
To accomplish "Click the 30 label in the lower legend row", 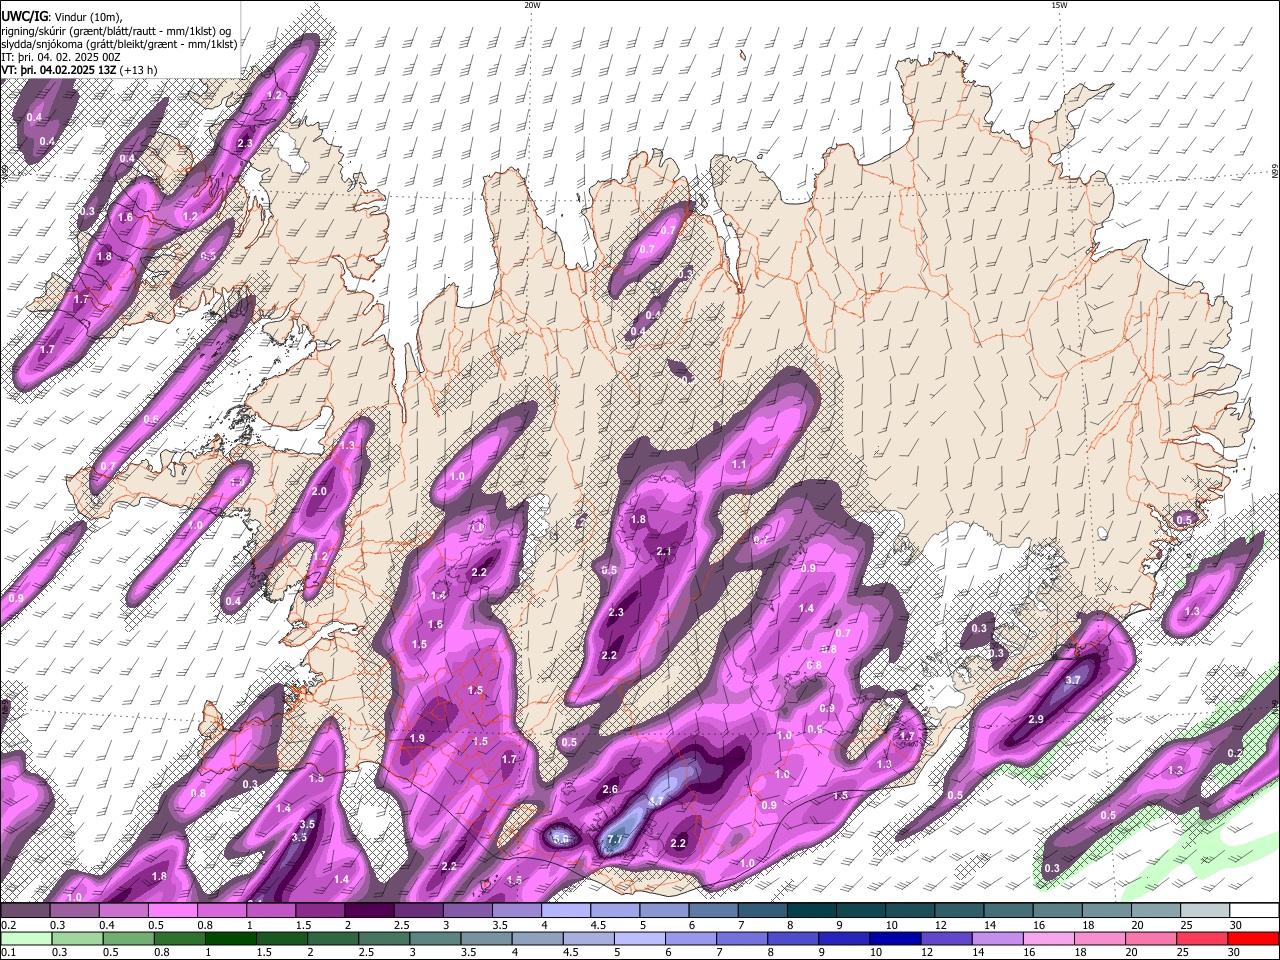I will [x=1234, y=953].
